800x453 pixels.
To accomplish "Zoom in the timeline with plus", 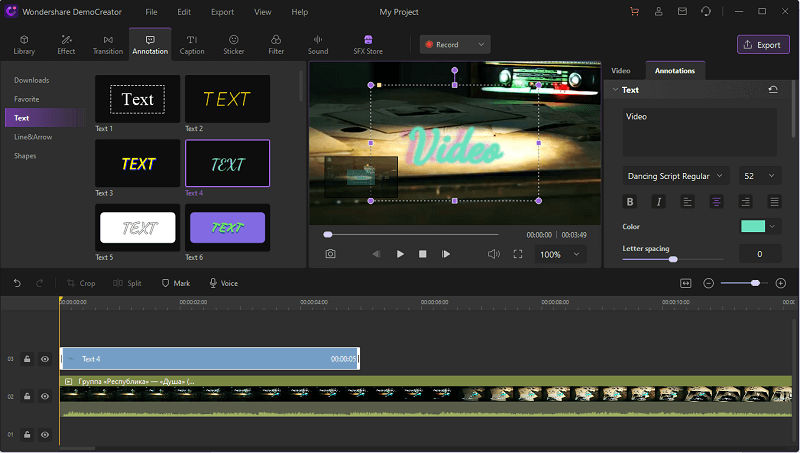I will click(x=781, y=283).
